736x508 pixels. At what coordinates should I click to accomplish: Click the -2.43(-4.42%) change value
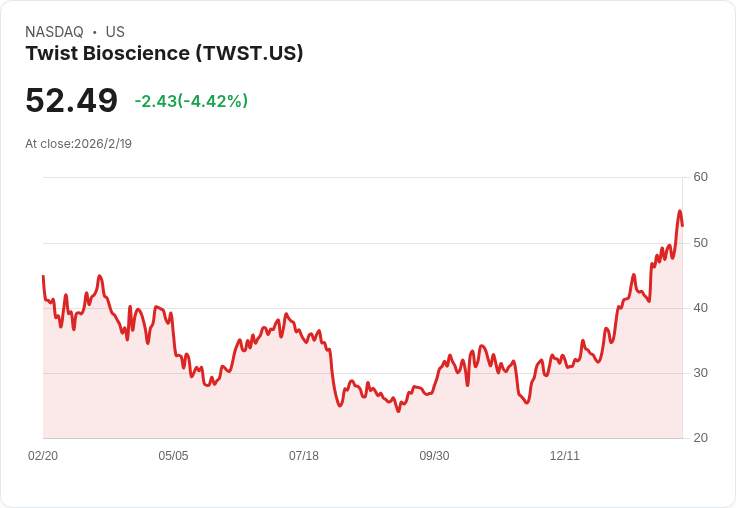point(191,101)
